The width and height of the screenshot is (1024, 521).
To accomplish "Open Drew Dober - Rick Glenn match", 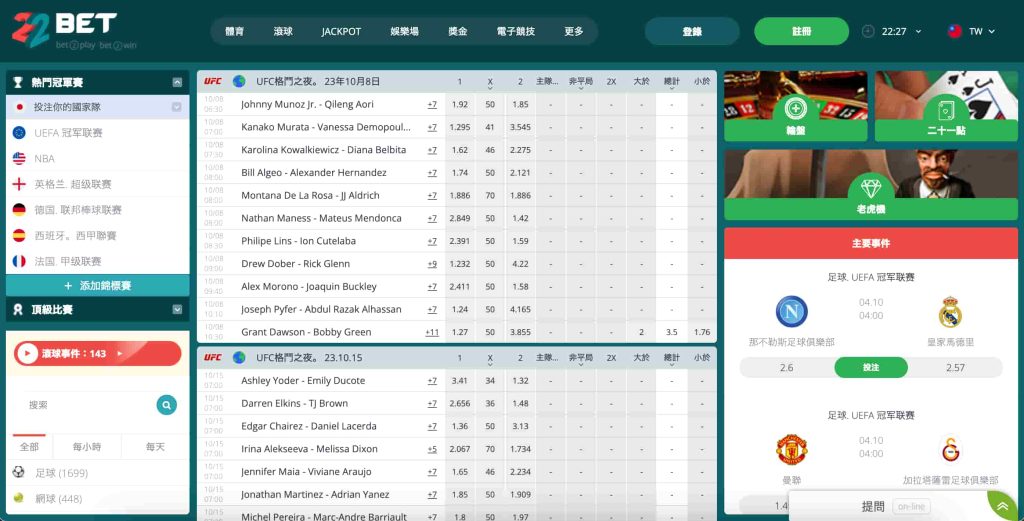I will (x=295, y=264).
